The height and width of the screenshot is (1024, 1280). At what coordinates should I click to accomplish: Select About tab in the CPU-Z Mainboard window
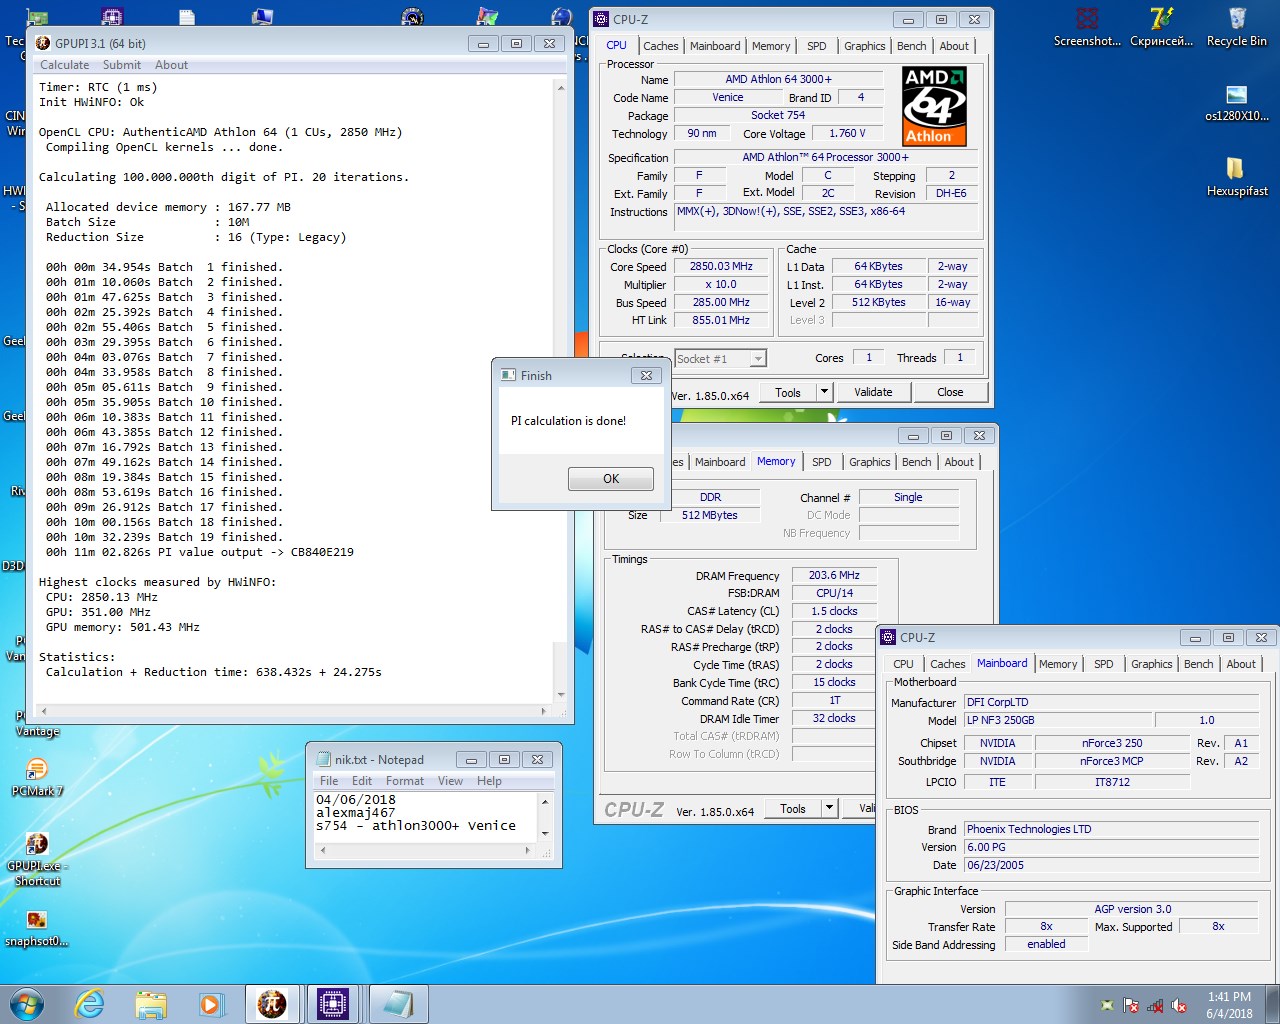pyautogui.click(x=1241, y=664)
